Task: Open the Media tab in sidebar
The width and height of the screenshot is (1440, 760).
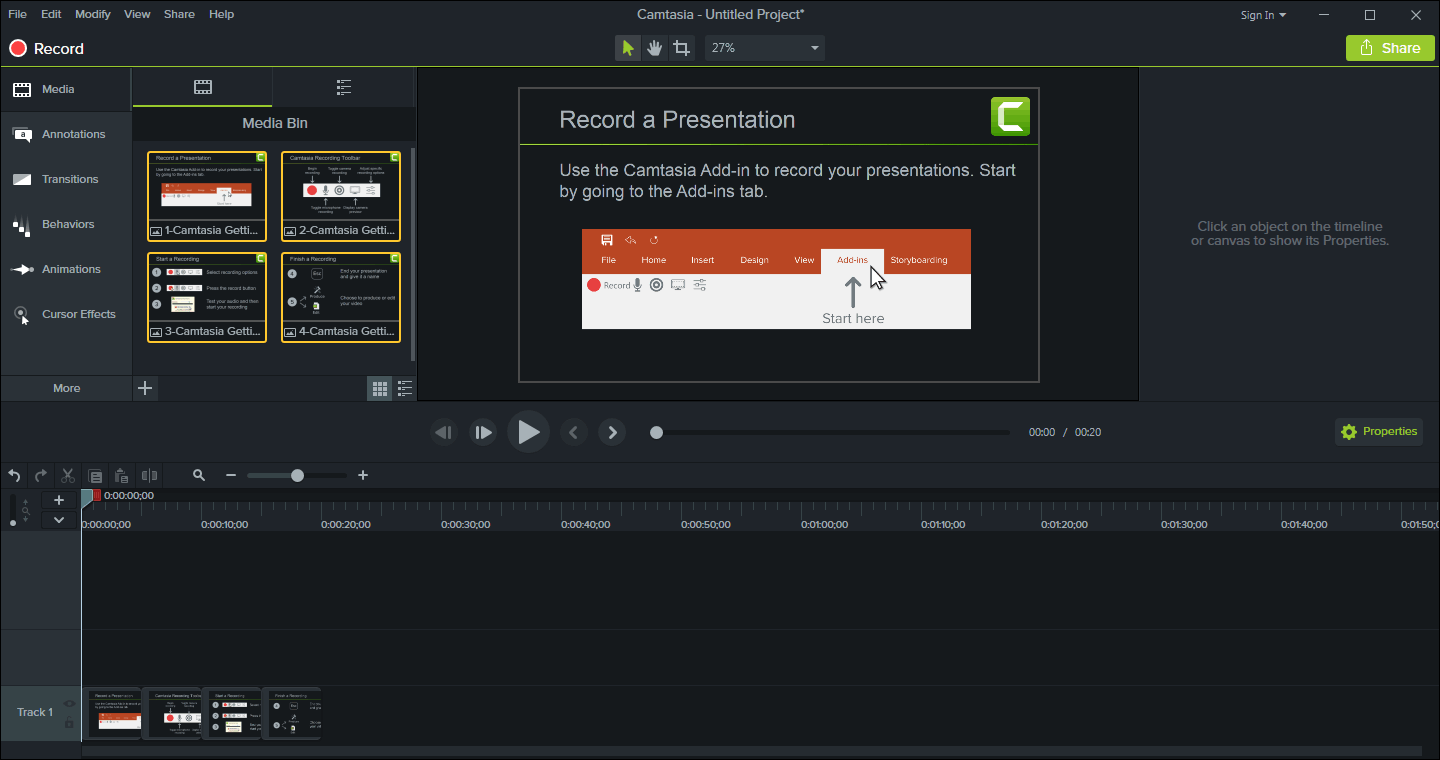Action: click(x=66, y=89)
